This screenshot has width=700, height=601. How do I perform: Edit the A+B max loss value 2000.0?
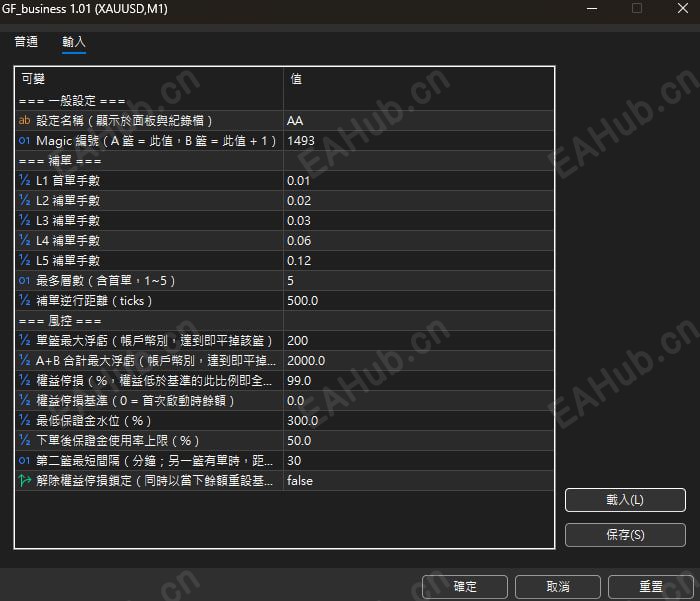pos(418,361)
